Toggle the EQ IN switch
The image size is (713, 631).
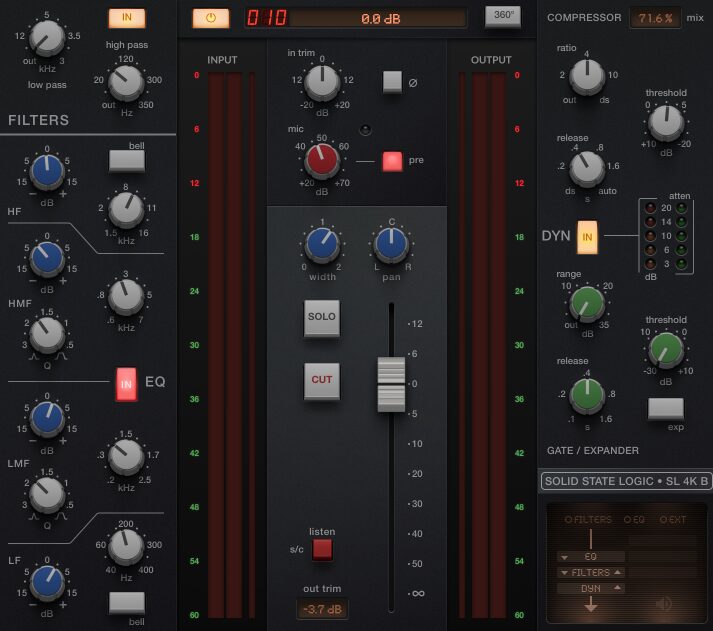coord(126,383)
